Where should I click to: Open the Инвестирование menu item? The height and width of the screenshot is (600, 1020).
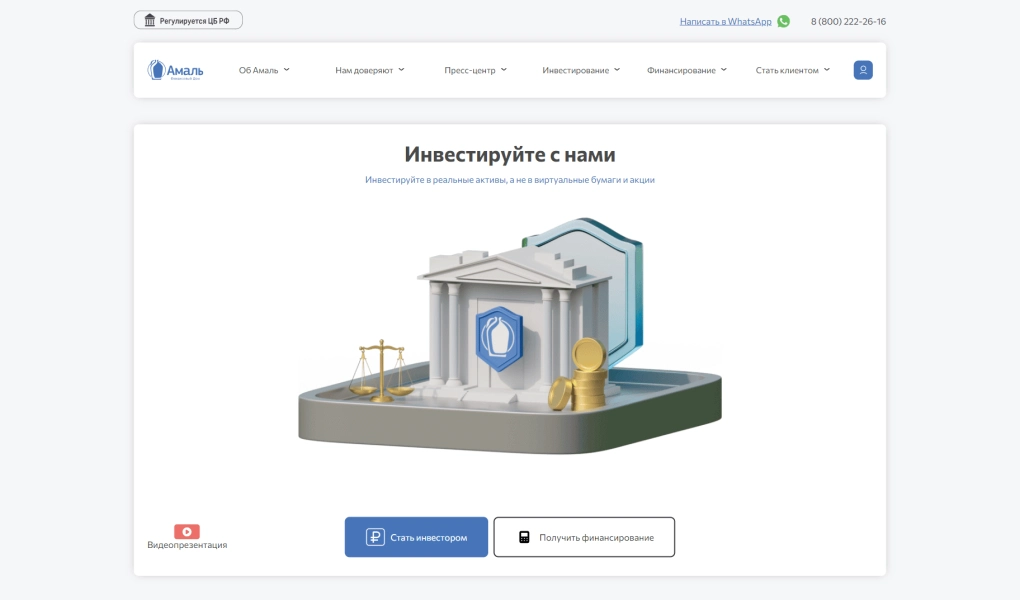[575, 70]
